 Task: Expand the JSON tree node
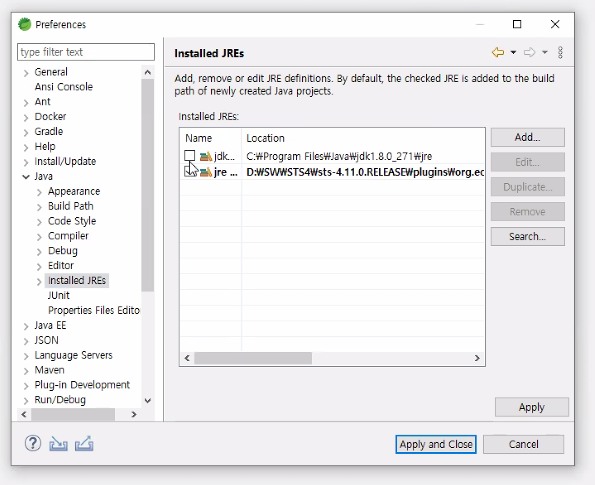[26, 341]
